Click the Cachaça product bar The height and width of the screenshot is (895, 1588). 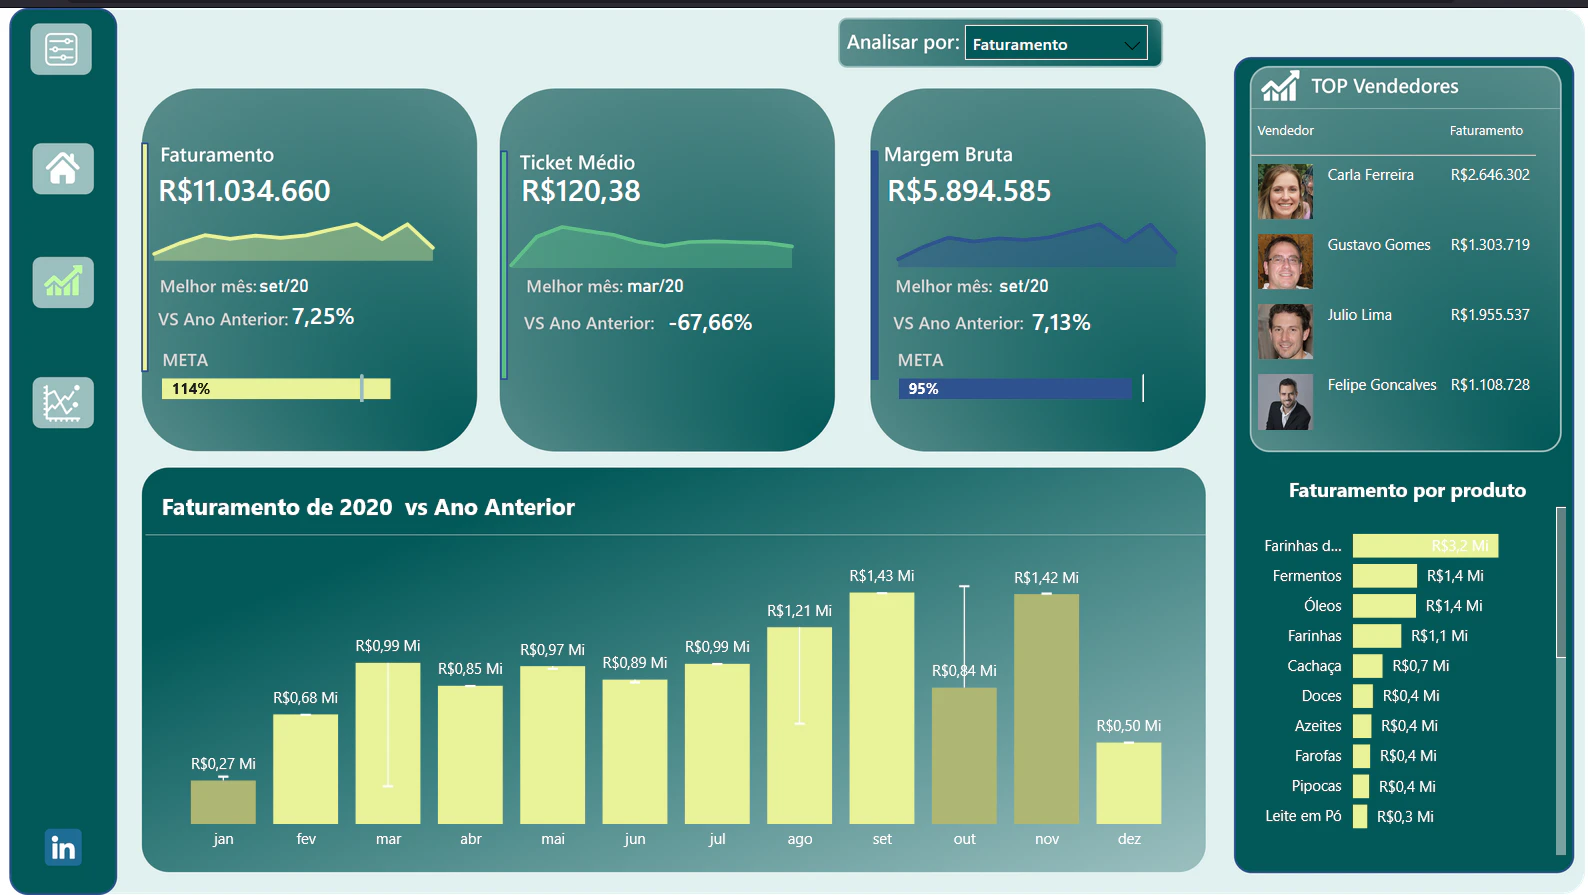click(1368, 666)
